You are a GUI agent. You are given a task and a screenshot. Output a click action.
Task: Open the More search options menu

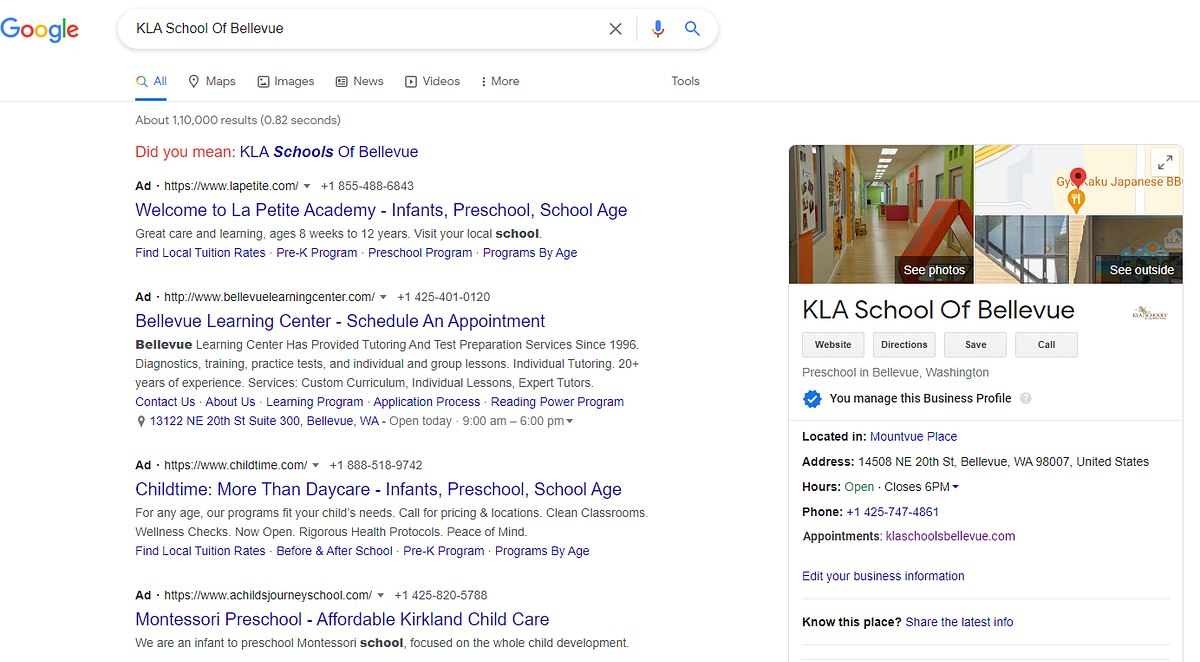pyautogui.click(x=500, y=81)
